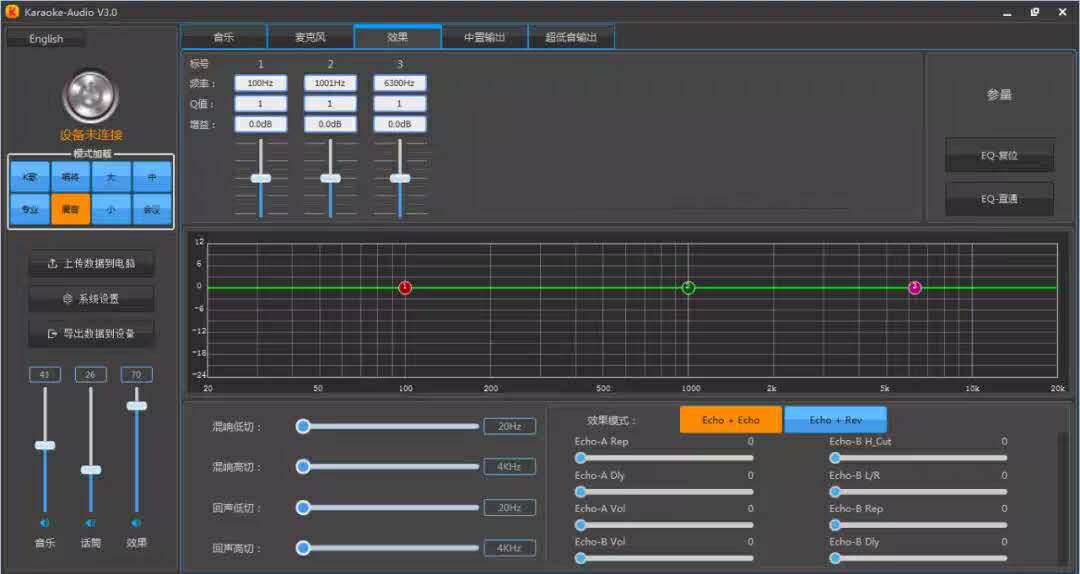The image size is (1080, 574).
Task: Select green EQ node 2 on graph
Action: (688, 287)
